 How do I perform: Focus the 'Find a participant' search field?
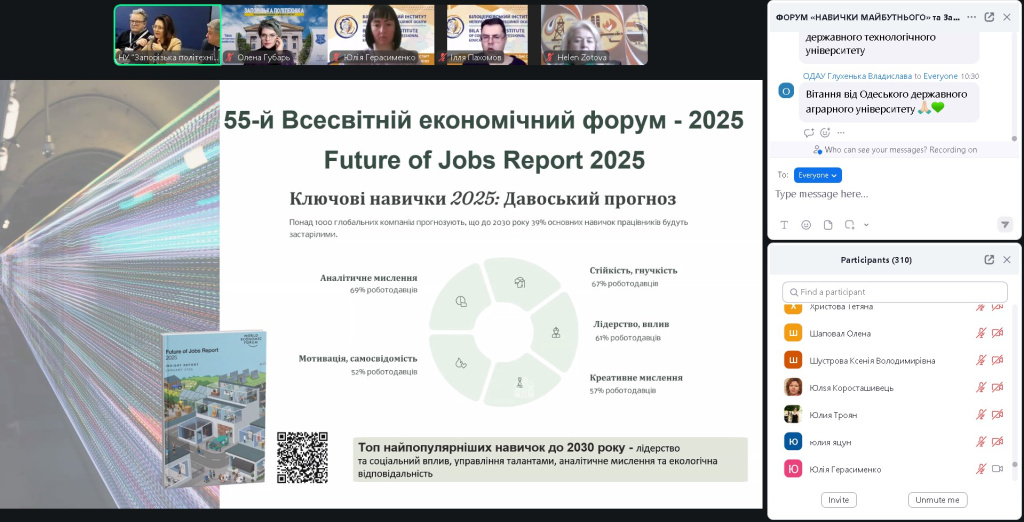(x=894, y=292)
